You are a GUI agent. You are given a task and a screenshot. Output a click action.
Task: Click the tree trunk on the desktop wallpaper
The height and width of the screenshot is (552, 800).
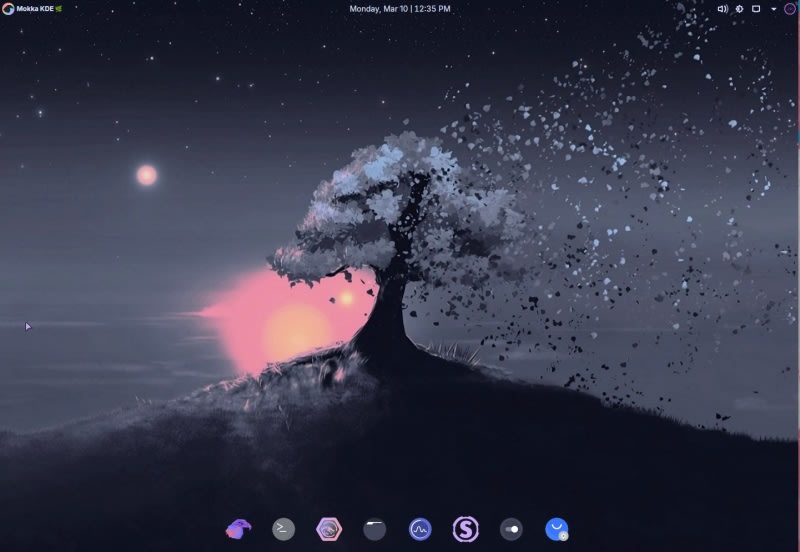[388, 310]
